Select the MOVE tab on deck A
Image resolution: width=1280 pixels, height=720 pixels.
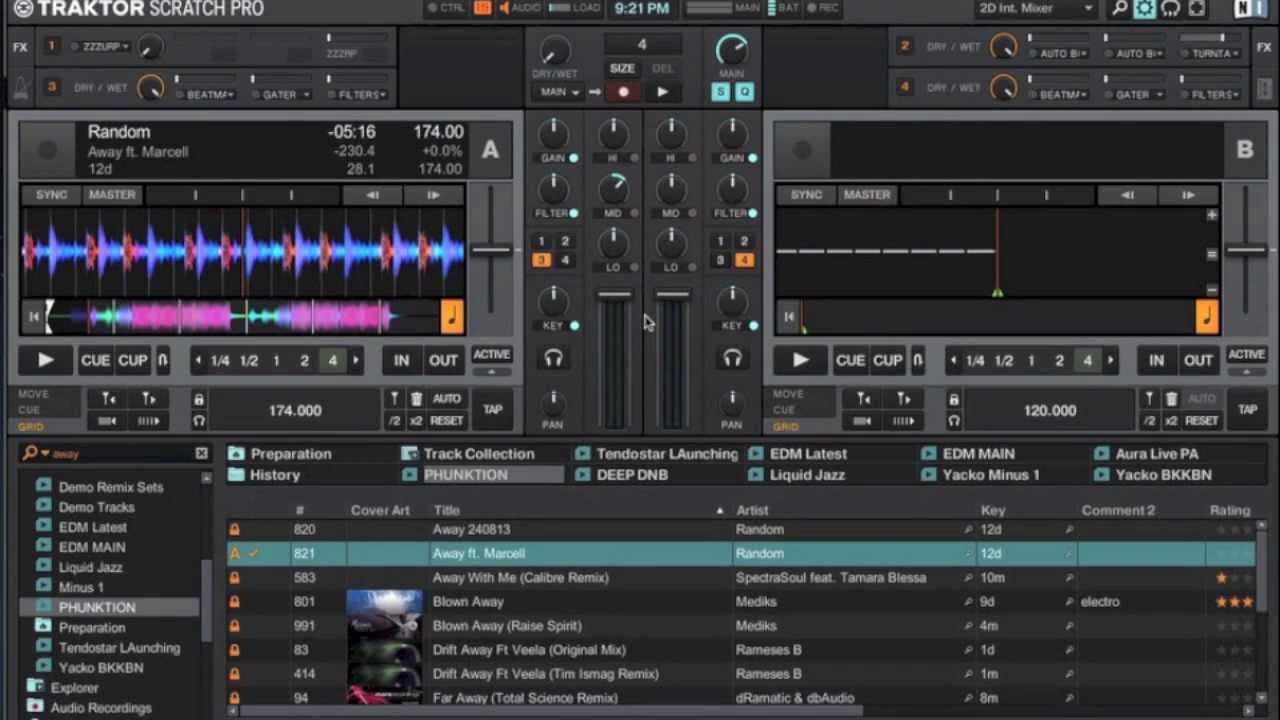click(x=33, y=394)
